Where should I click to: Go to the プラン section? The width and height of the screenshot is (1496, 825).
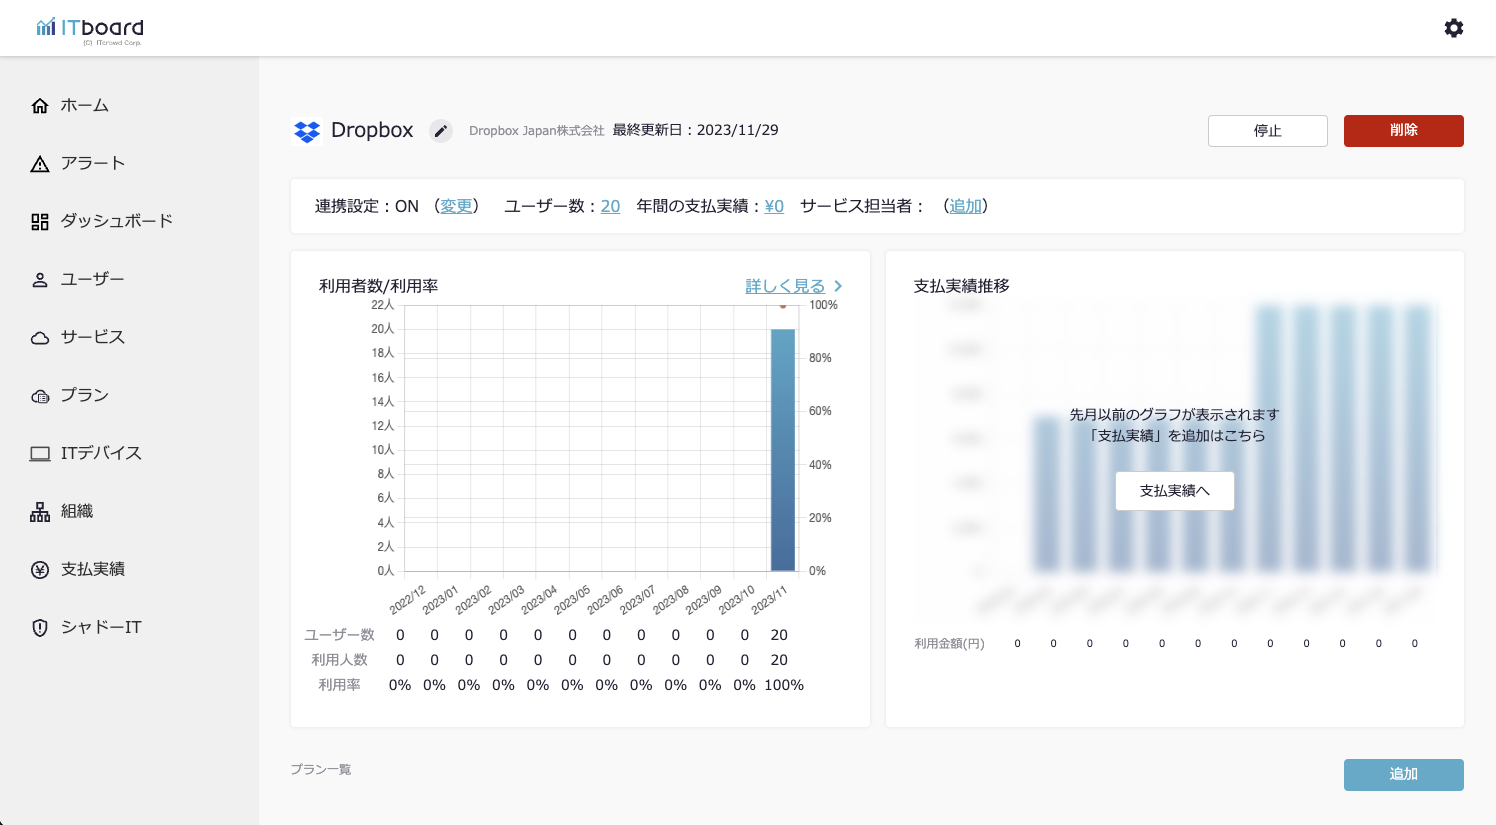point(84,396)
